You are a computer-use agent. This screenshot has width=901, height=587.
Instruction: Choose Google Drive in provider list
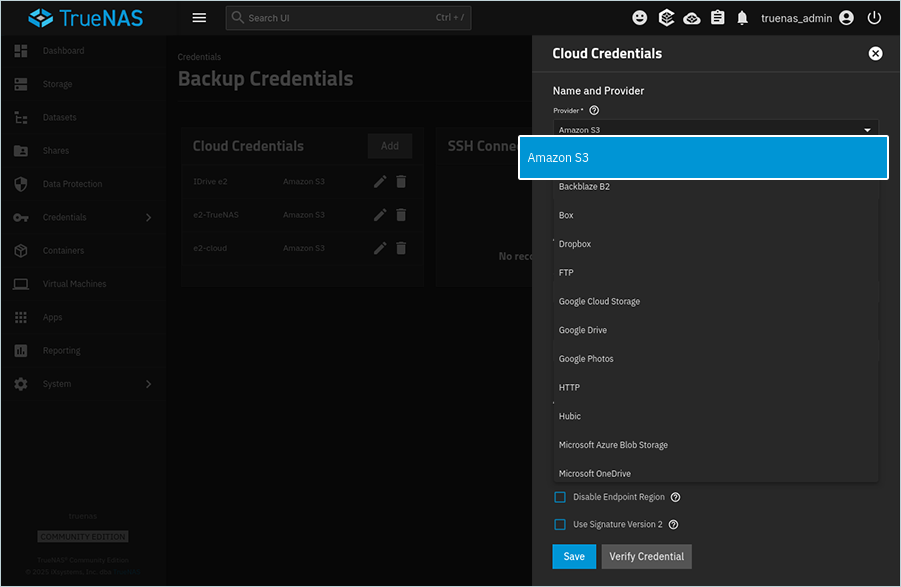583,330
